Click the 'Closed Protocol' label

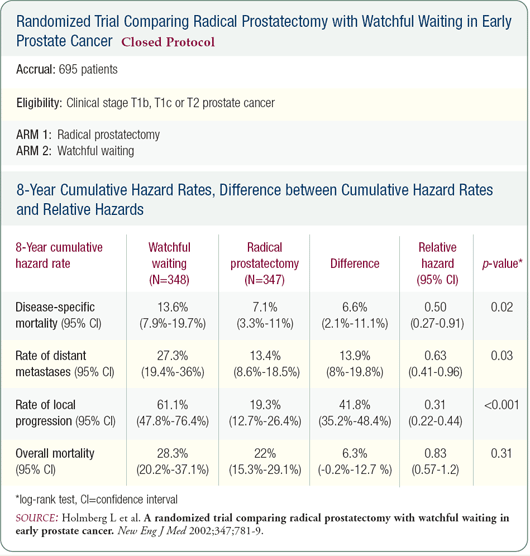click(x=168, y=42)
